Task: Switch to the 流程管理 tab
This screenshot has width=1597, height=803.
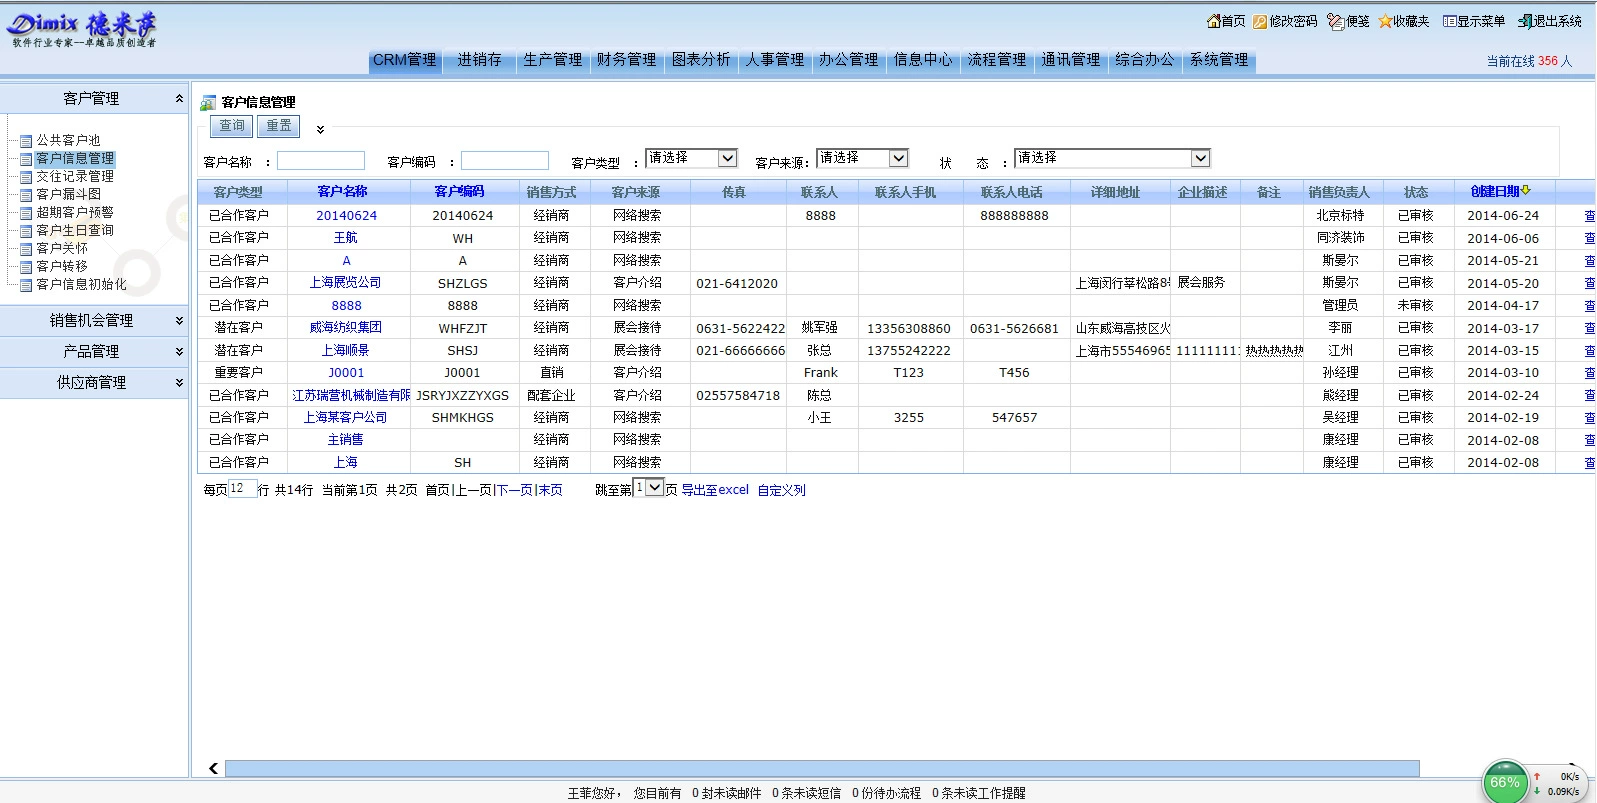Action: click(996, 60)
